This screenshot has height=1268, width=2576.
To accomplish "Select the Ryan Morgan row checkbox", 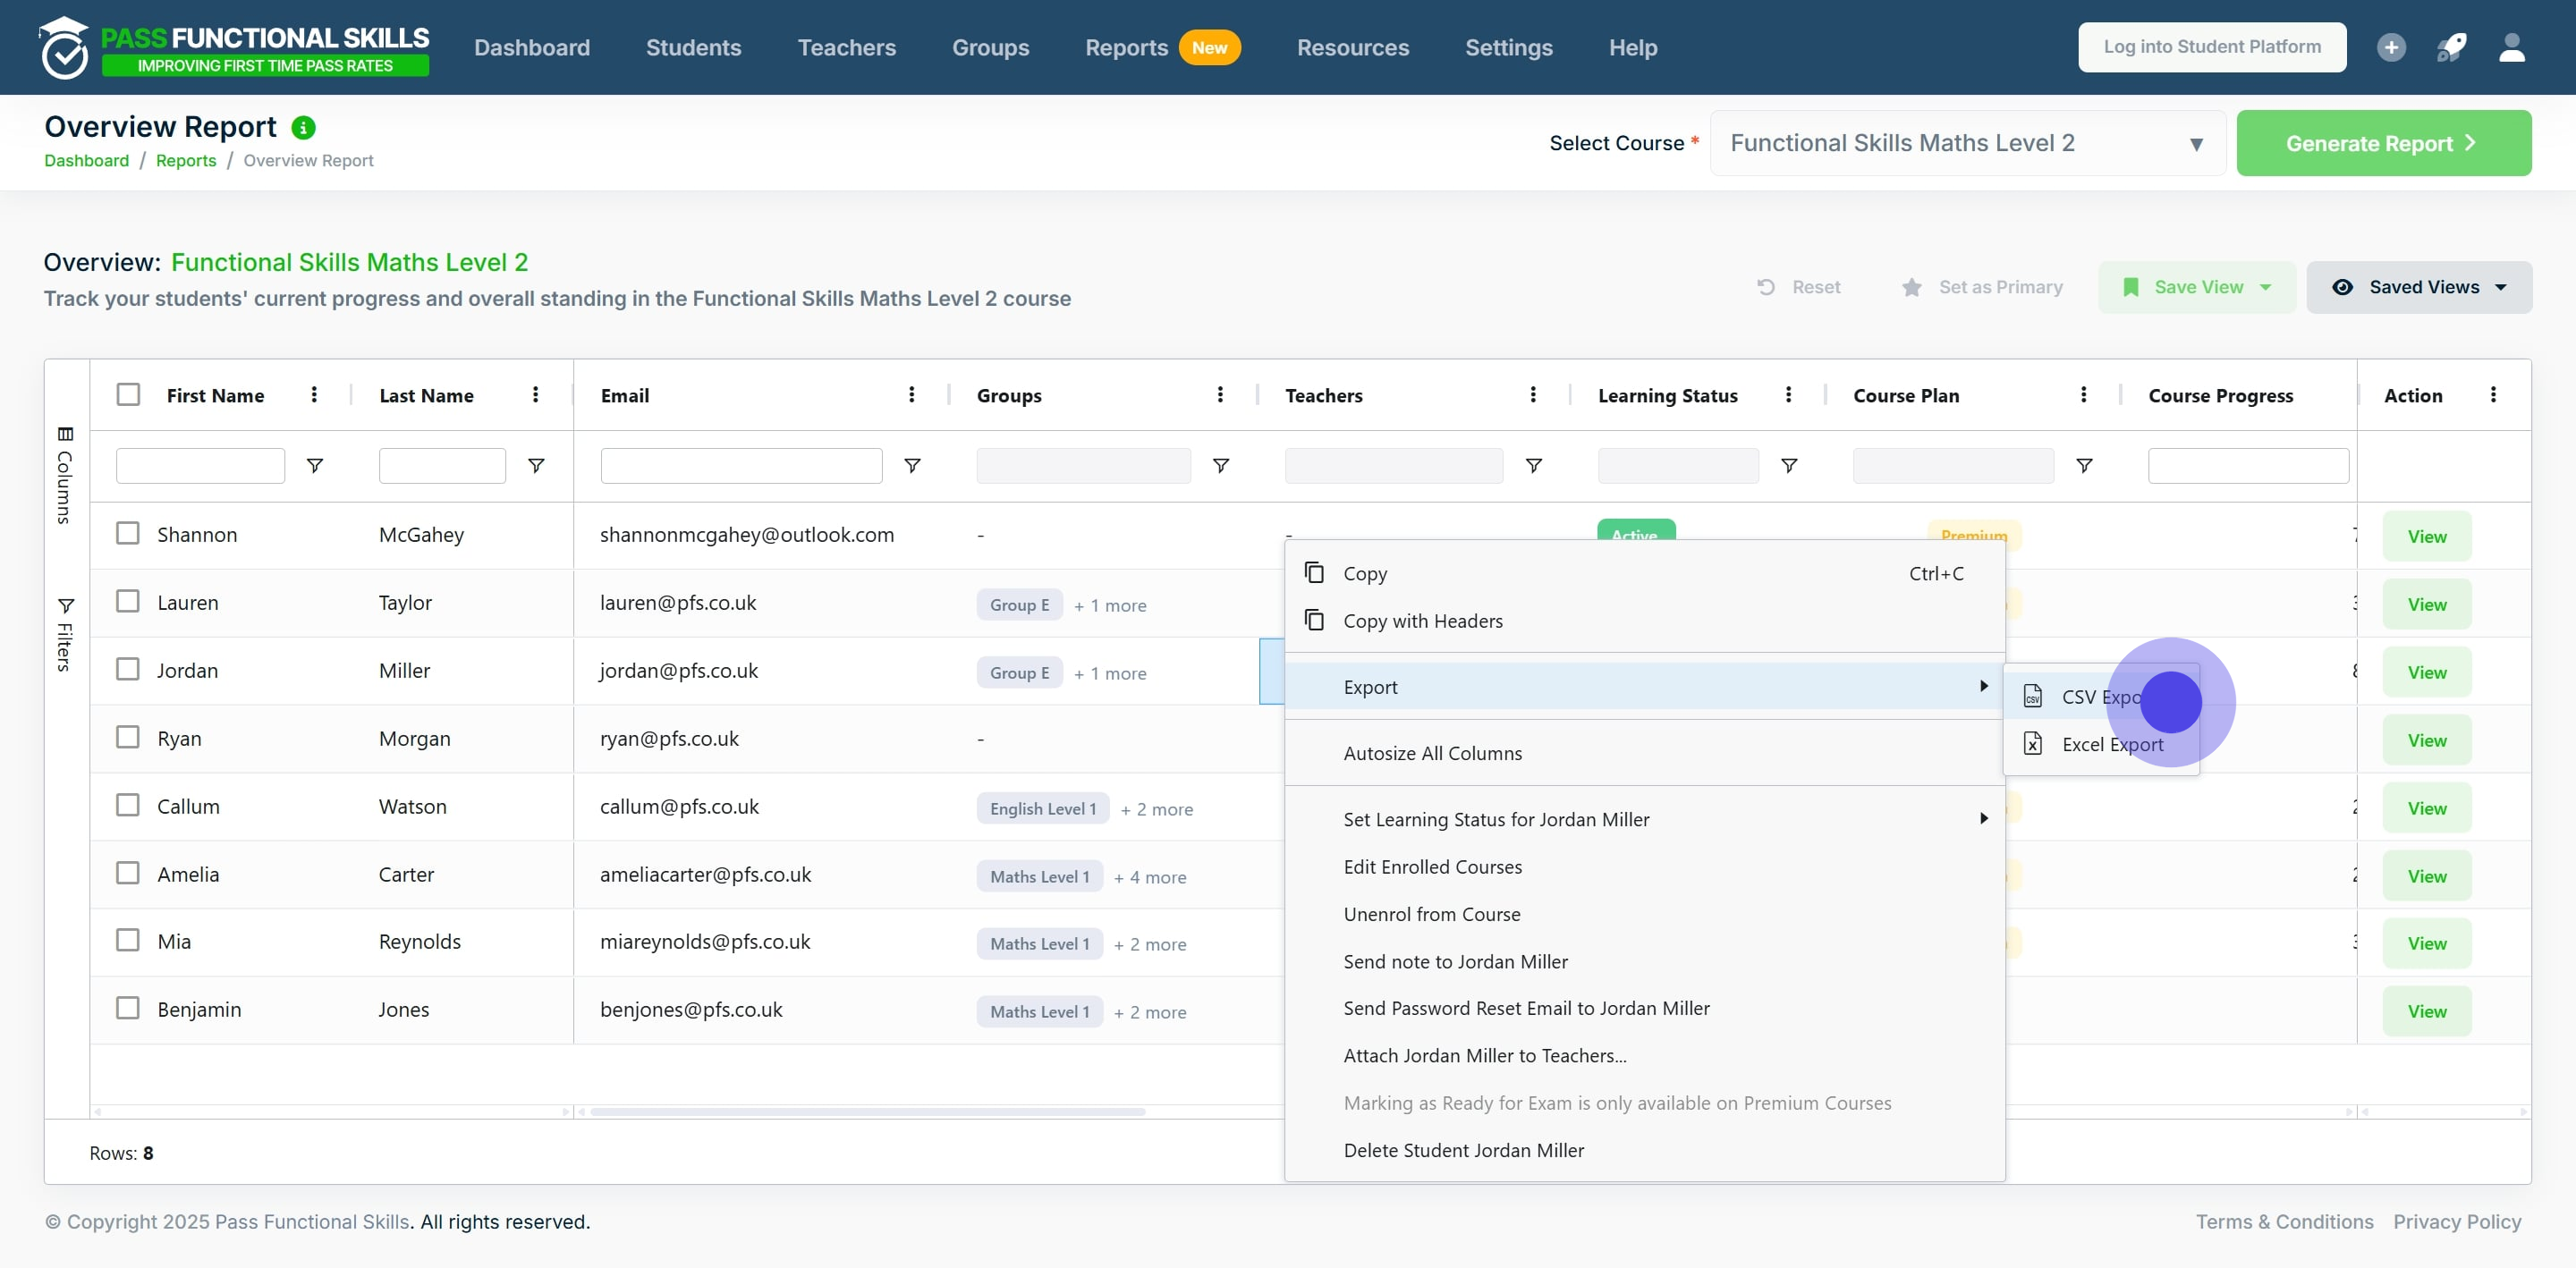I will 128,738.
